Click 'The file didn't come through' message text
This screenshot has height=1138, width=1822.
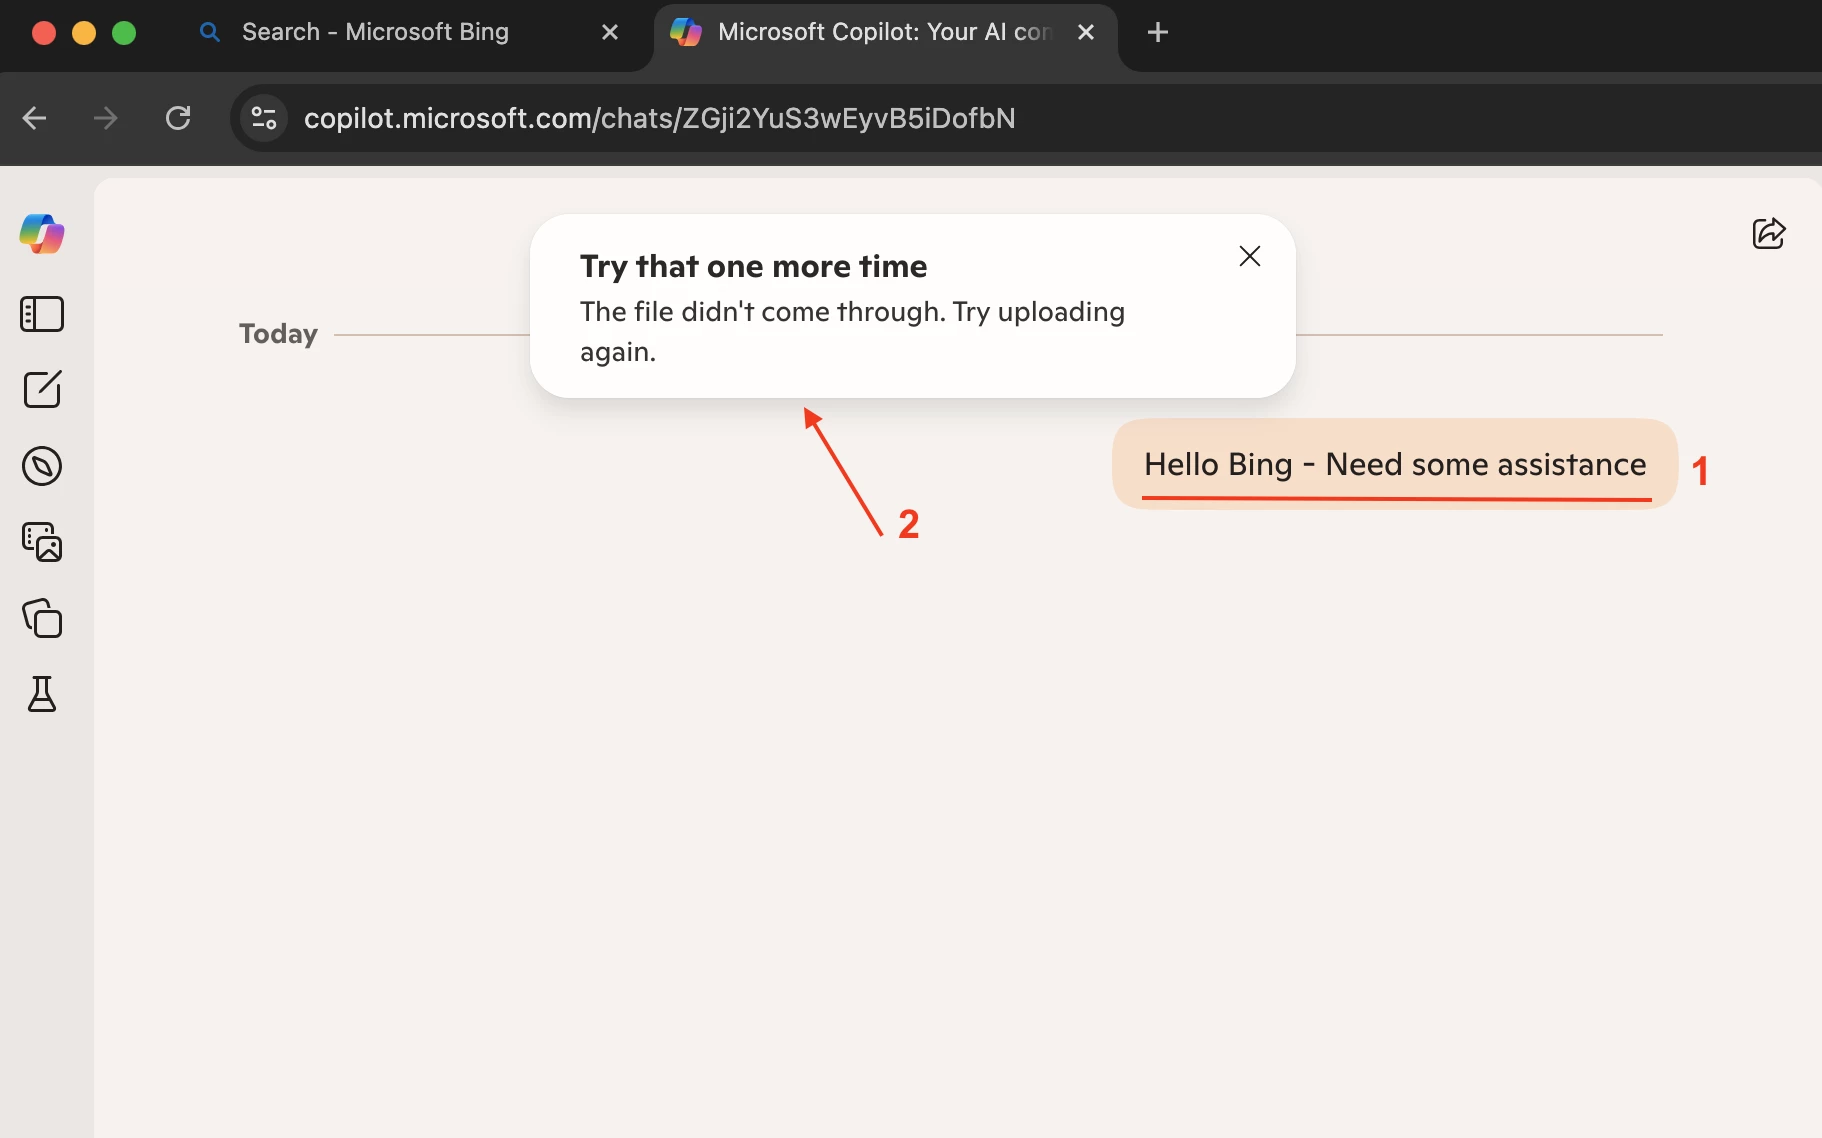click(852, 332)
